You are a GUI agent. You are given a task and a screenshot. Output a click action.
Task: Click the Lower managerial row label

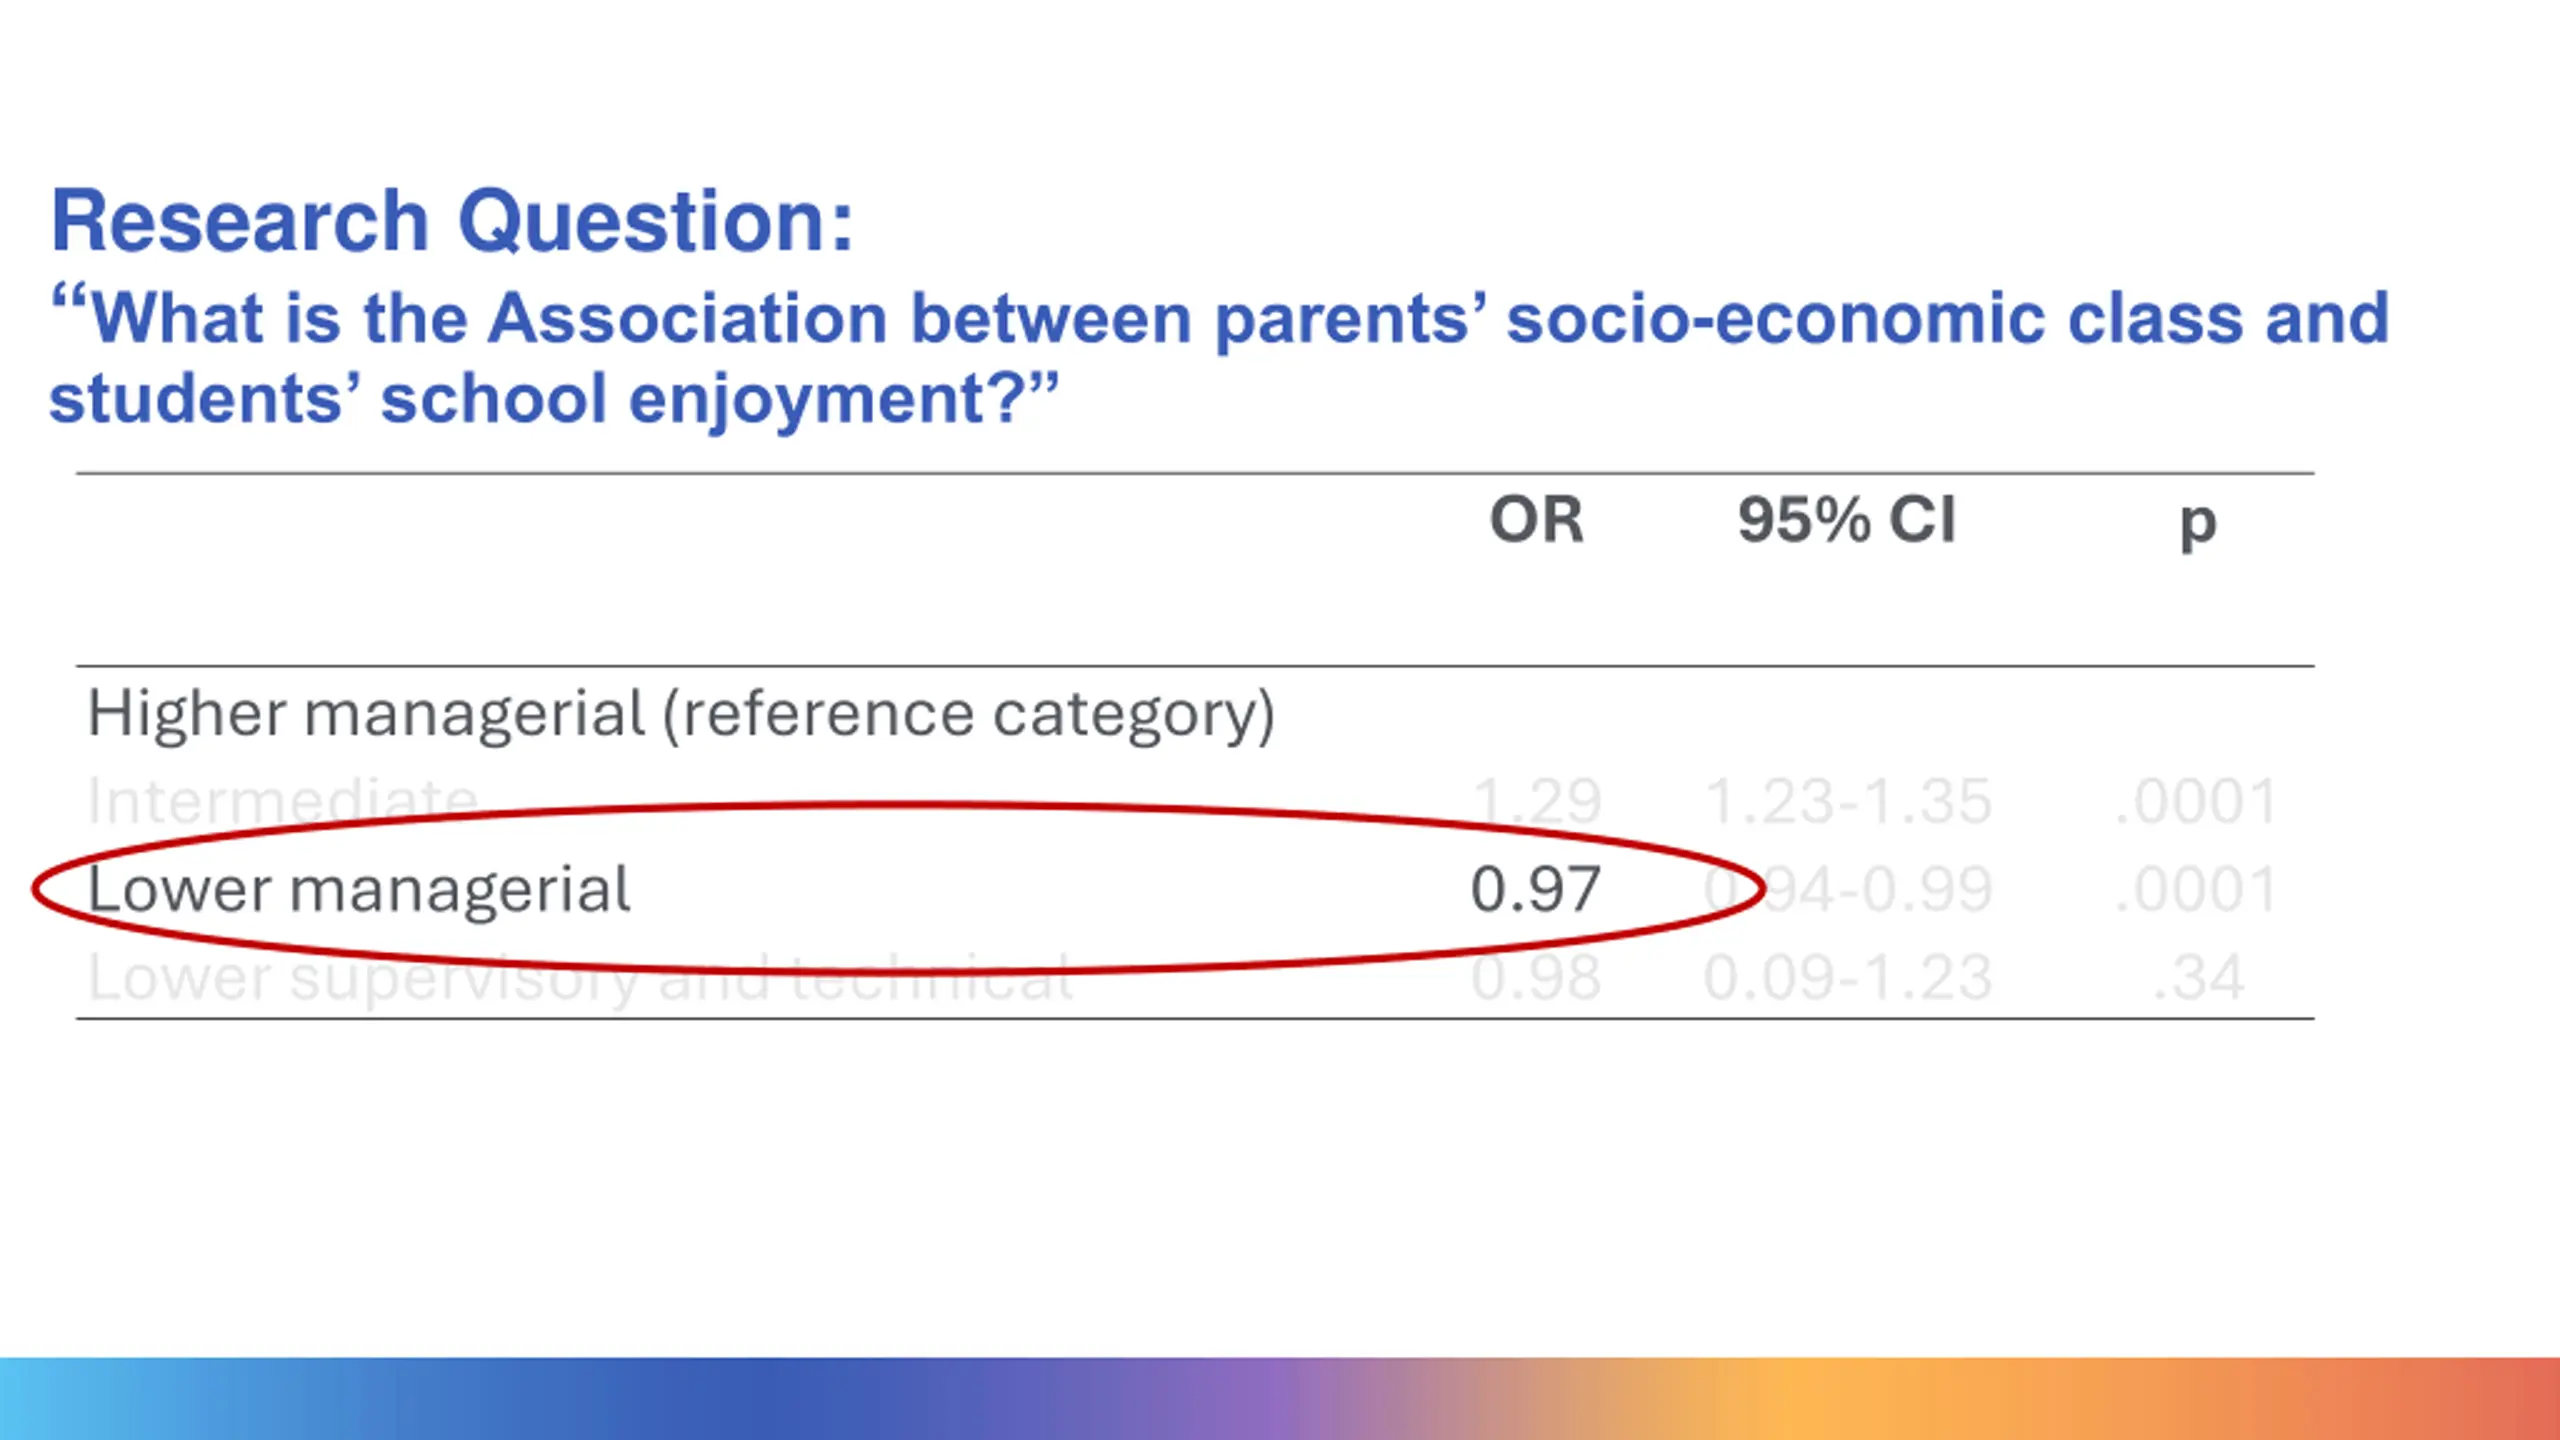click(359, 888)
